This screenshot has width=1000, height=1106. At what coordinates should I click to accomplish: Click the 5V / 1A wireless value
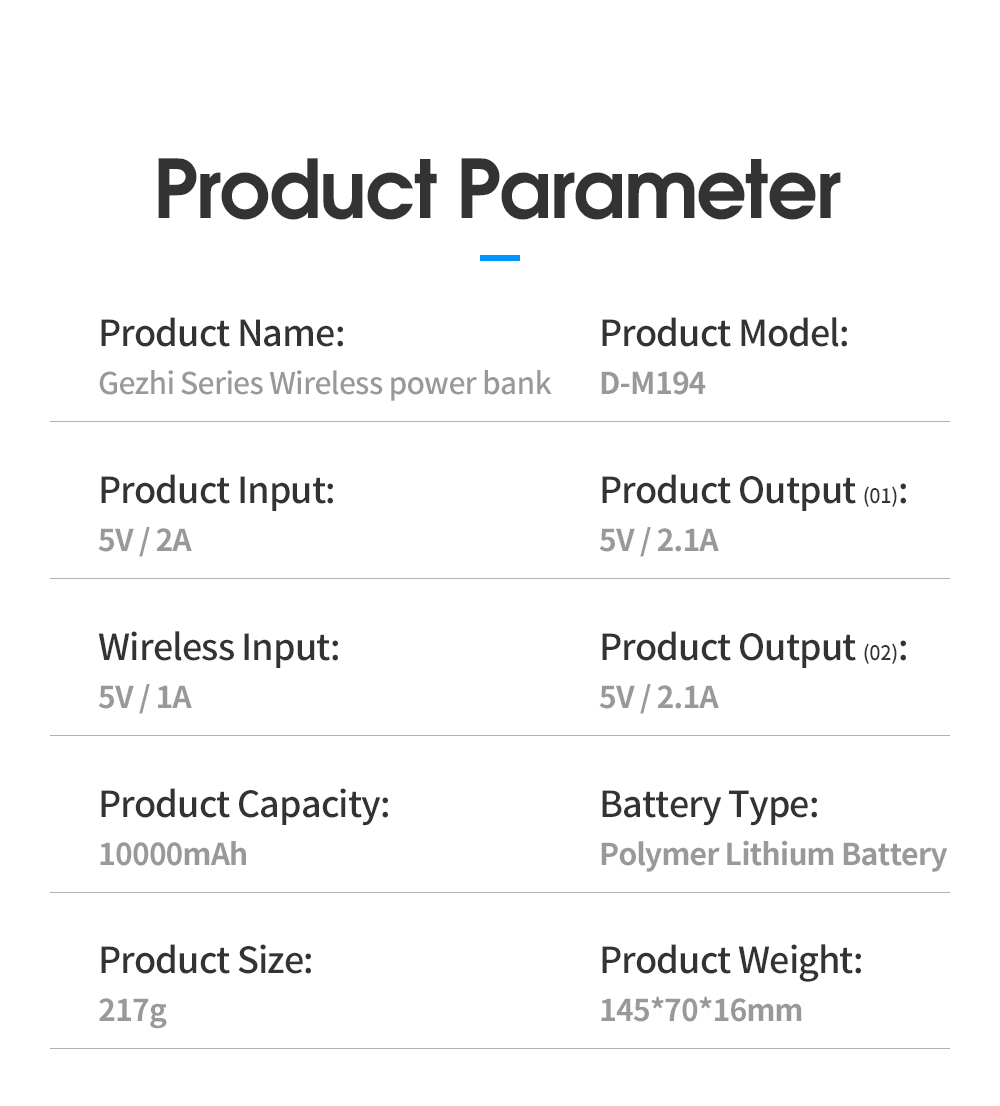pos(145,698)
